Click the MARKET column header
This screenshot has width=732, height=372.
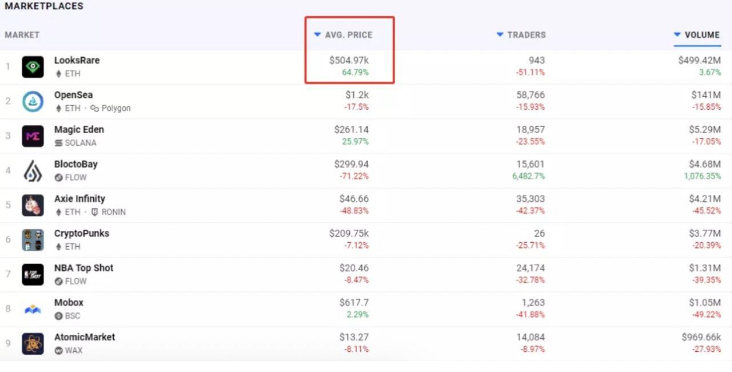(x=22, y=35)
